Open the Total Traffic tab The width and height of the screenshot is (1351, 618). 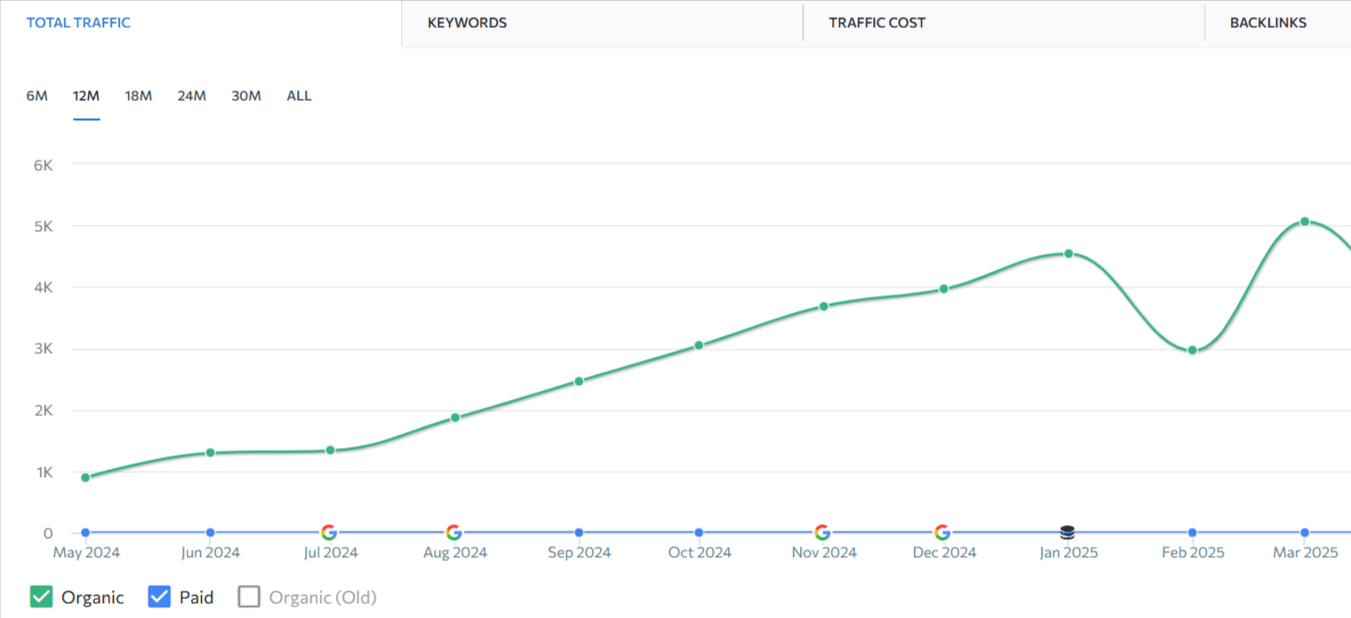pyautogui.click(x=78, y=23)
